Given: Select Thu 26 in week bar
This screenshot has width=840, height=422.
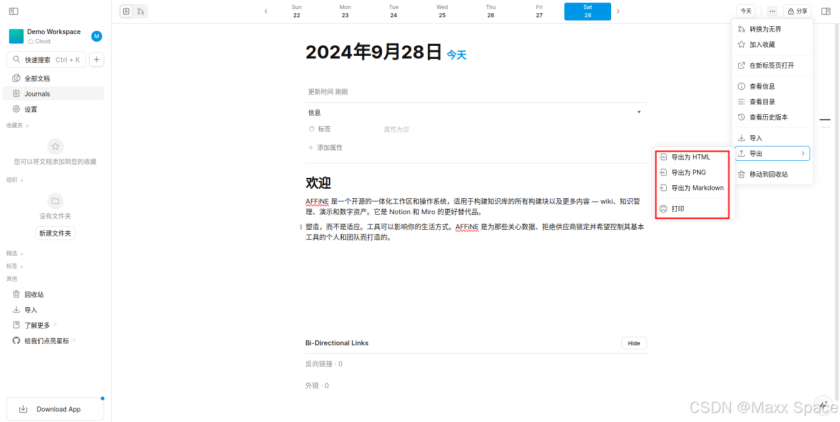Looking at the screenshot, I should click(x=491, y=11).
